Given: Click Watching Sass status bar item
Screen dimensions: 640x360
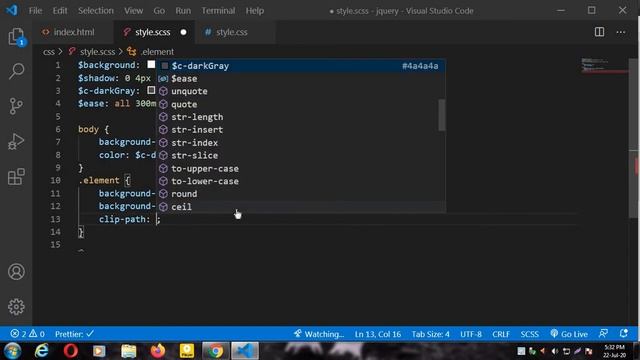Looking at the screenshot, I should coord(319,334).
